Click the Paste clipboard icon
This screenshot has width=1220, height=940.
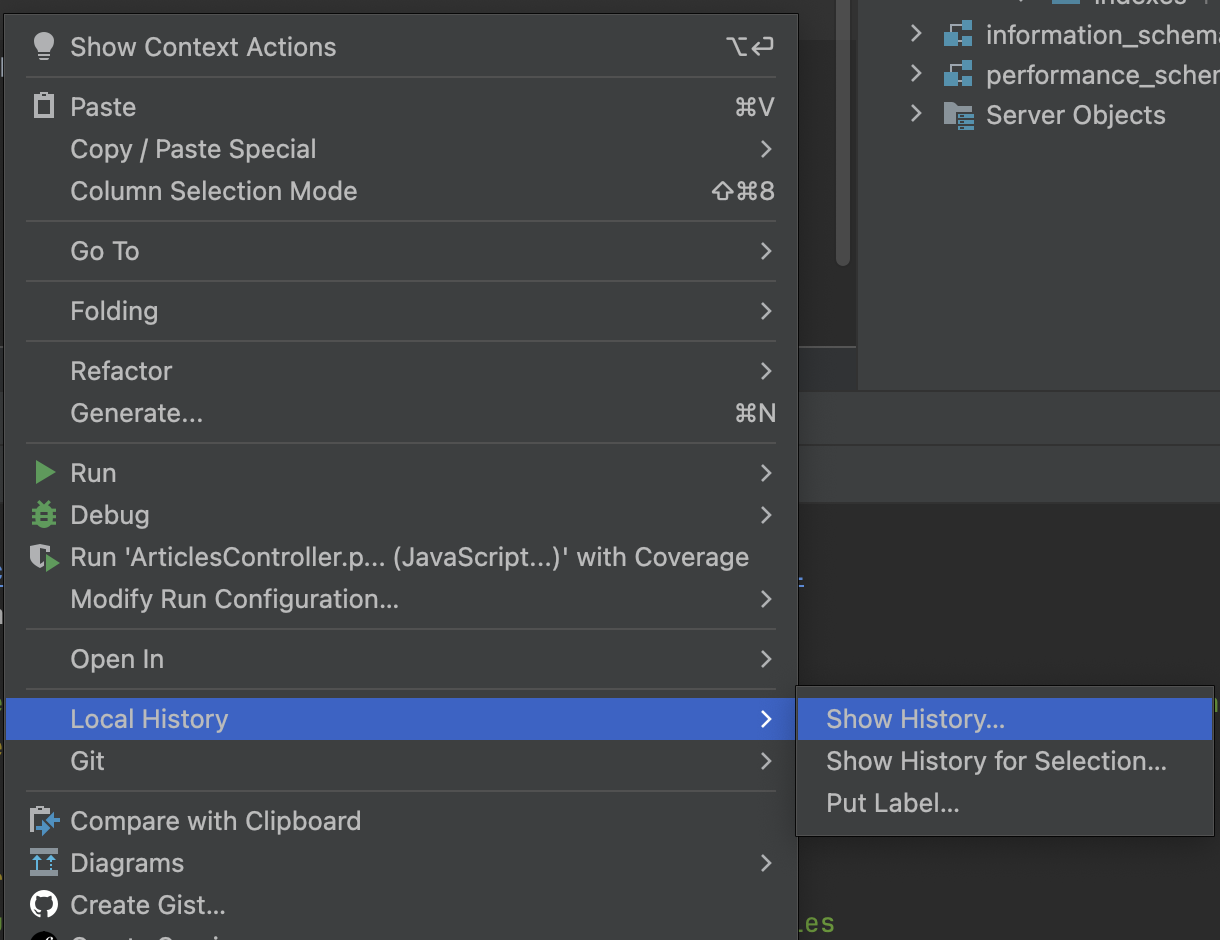44,106
